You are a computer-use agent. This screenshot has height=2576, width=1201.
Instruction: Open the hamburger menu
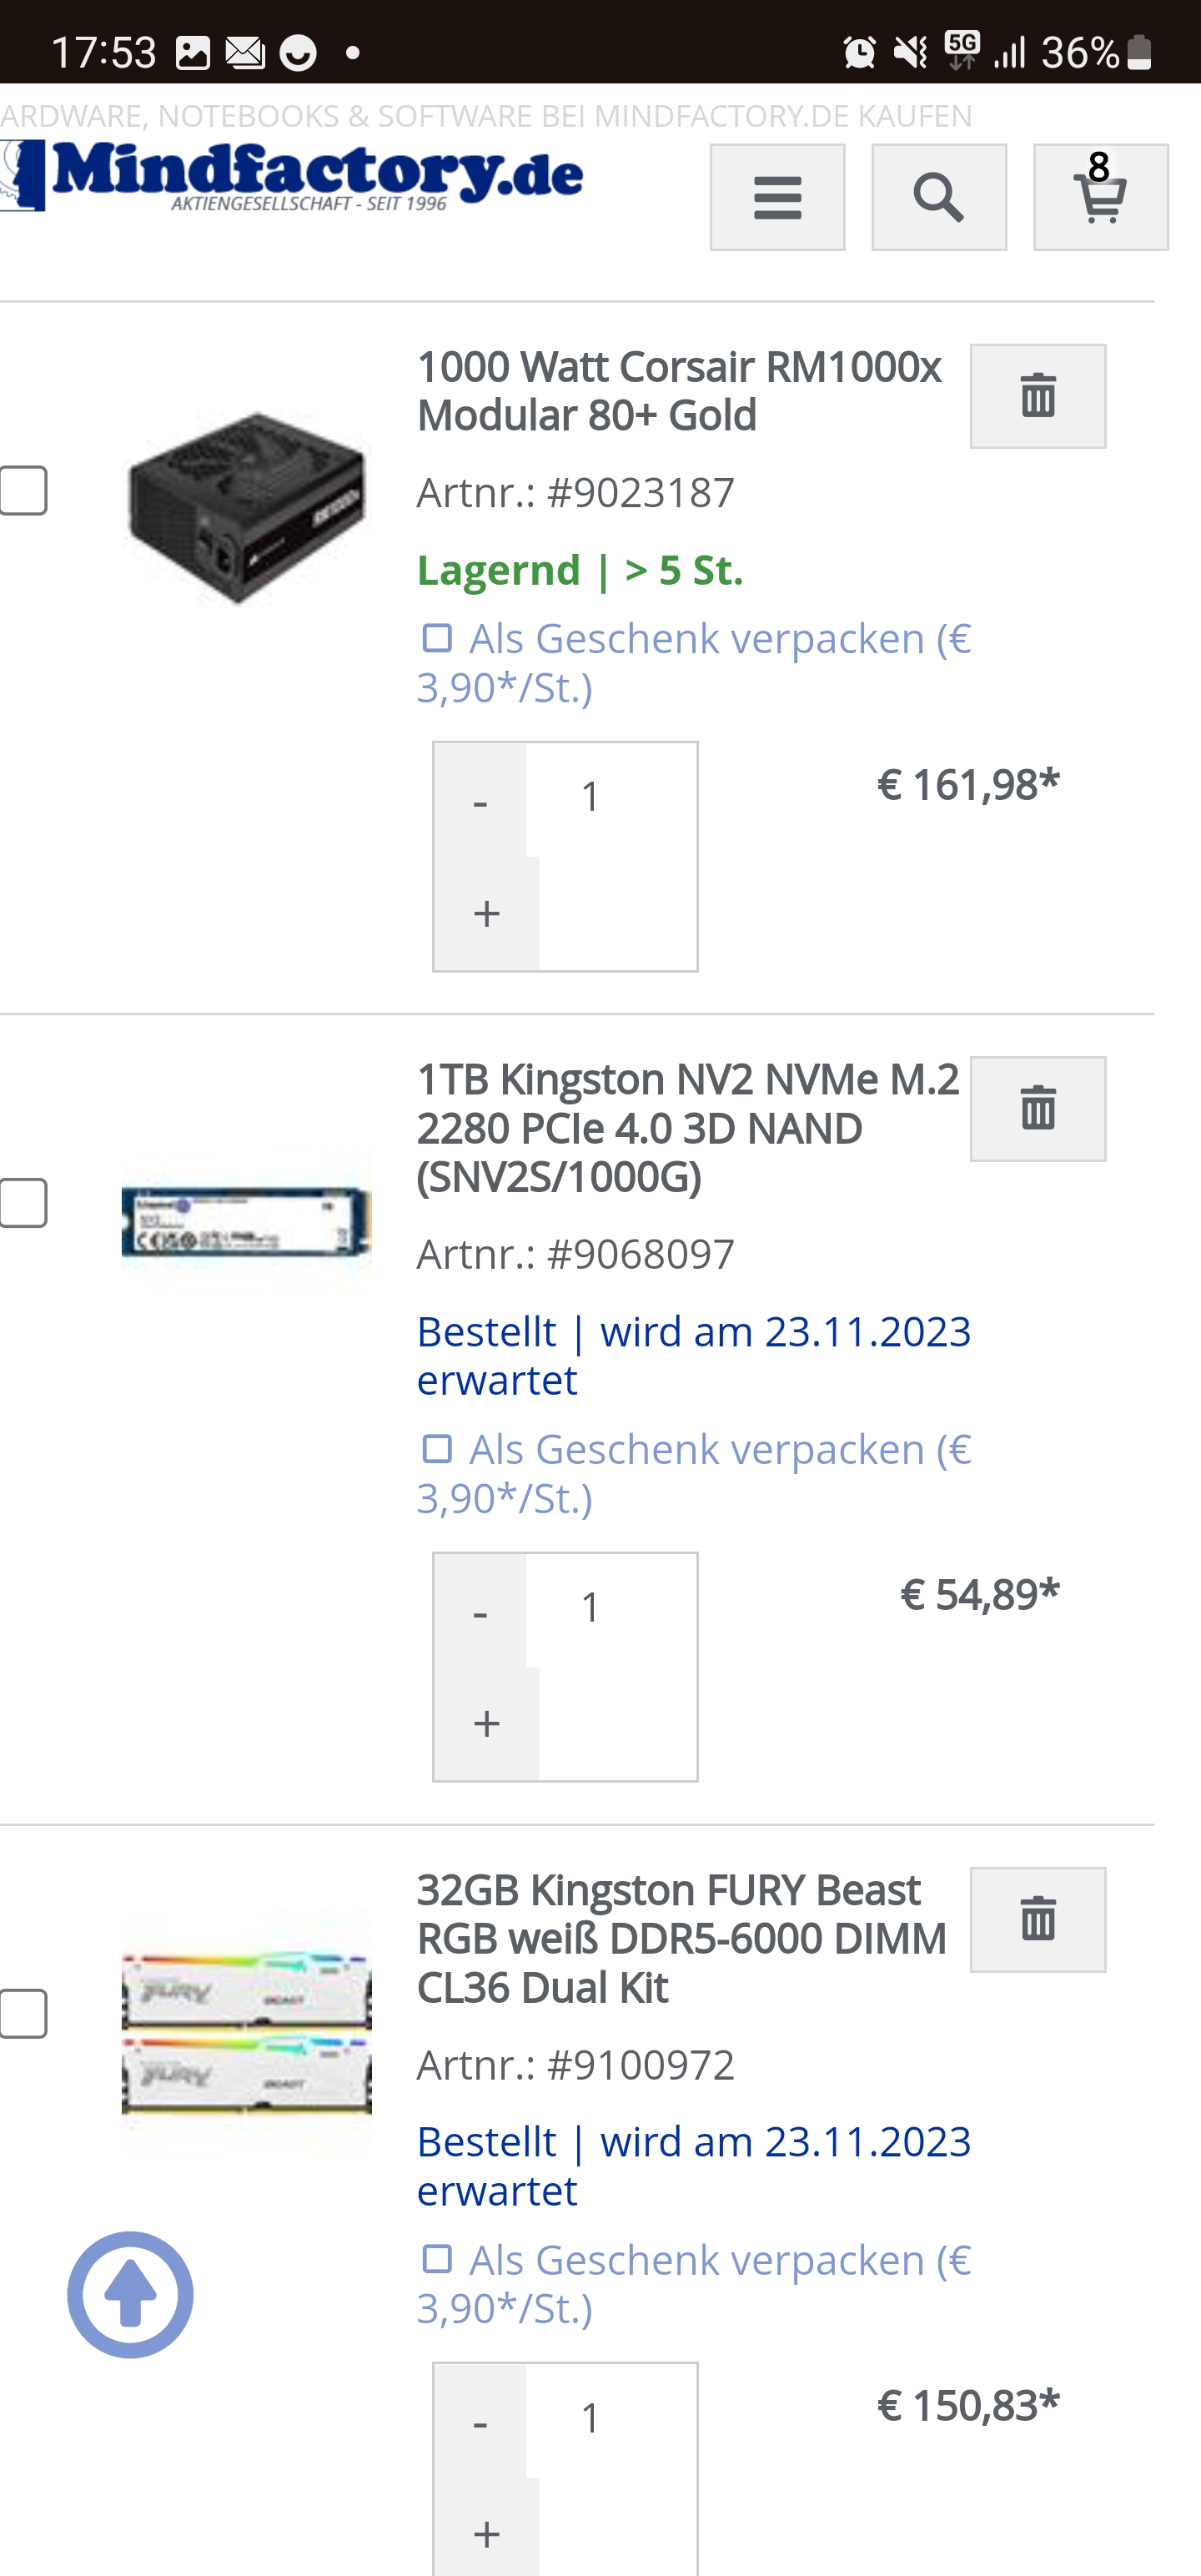[x=777, y=197]
